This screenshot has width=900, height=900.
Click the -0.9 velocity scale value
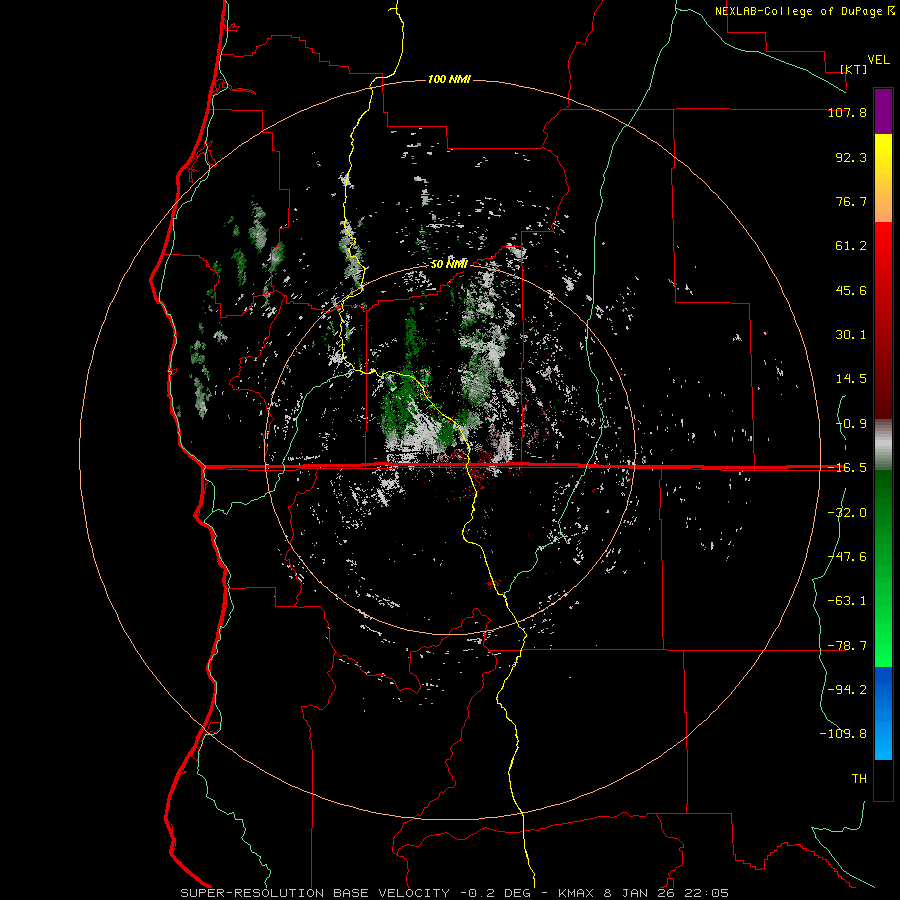click(x=851, y=424)
